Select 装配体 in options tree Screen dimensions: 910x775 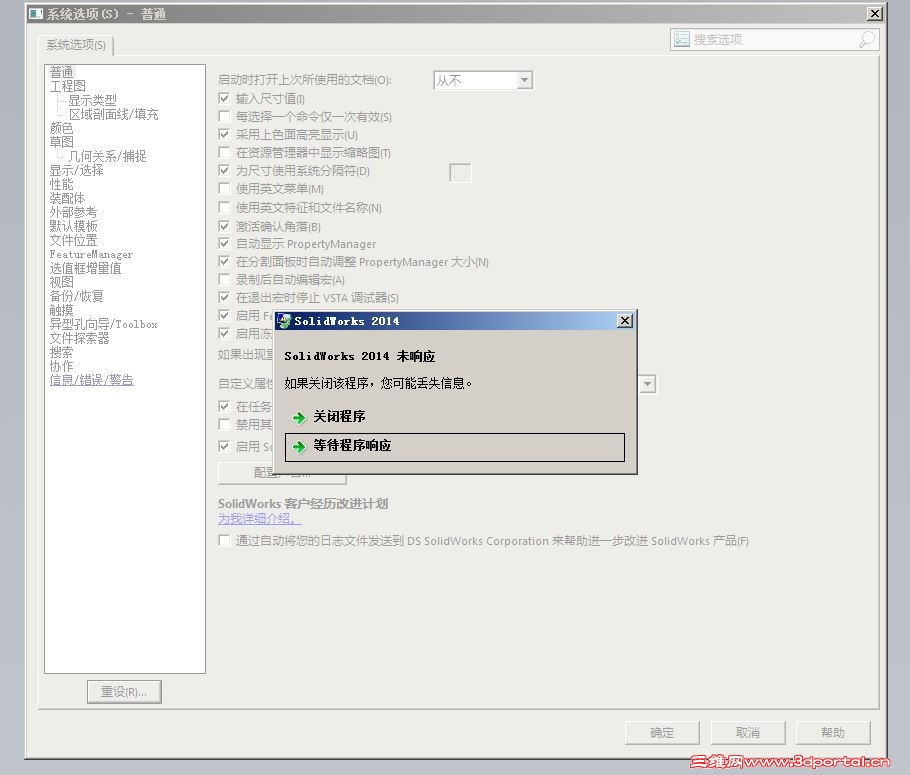tap(67, 198)
